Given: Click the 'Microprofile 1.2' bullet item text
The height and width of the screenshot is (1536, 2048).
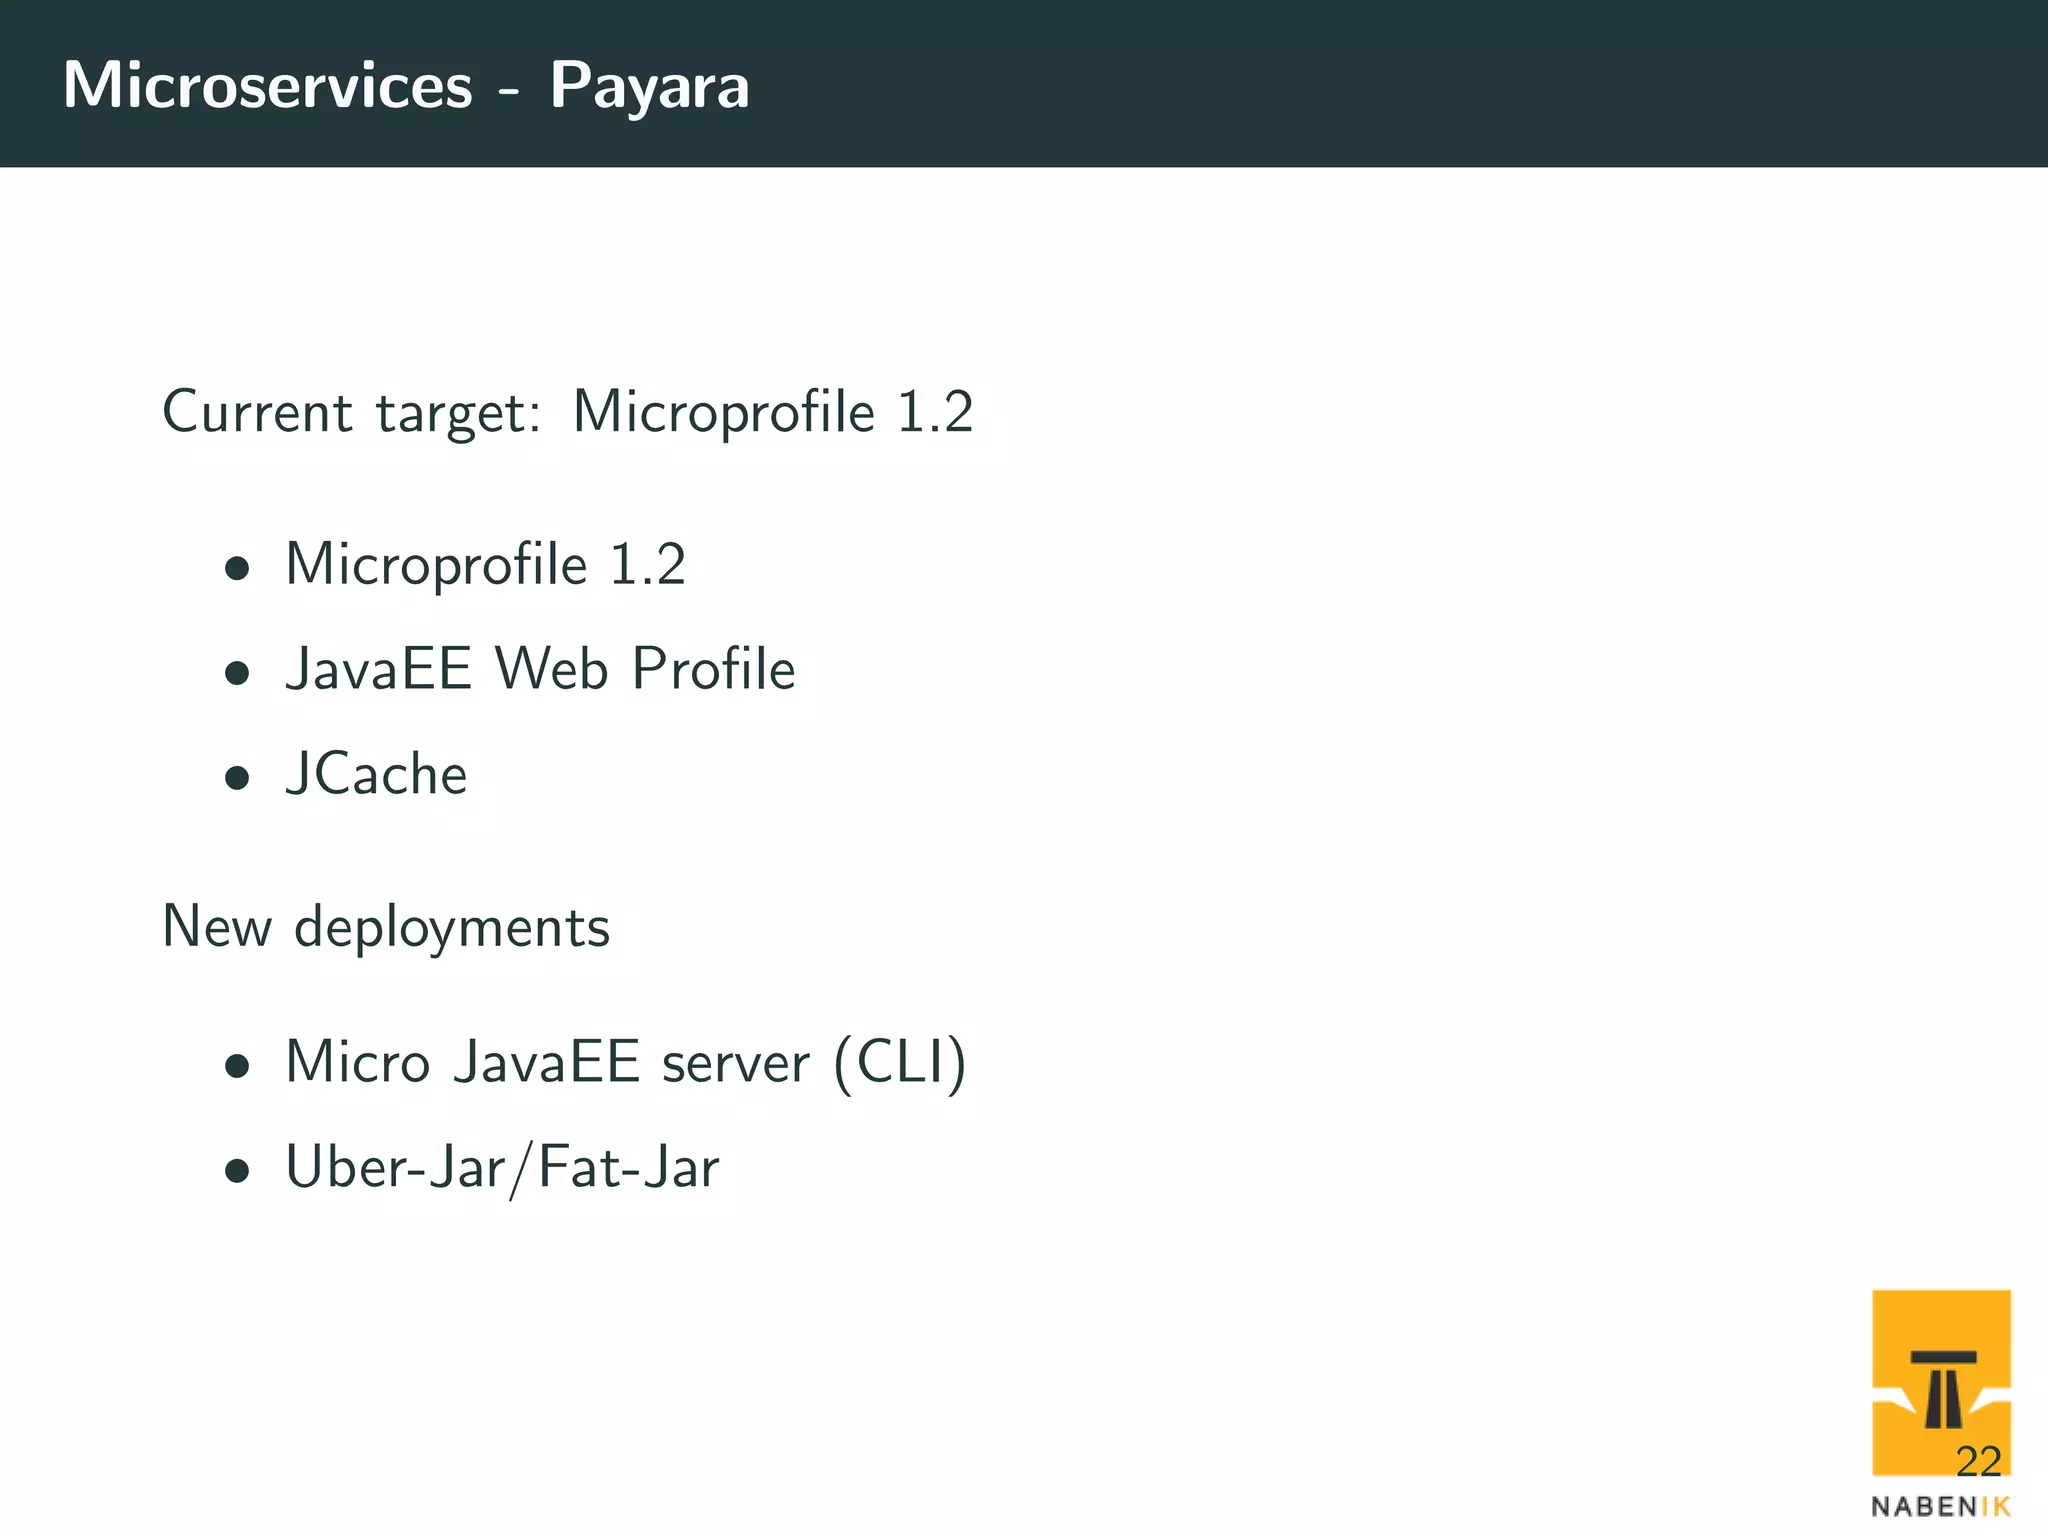Looking at the screenshot, I should (486, 565).
